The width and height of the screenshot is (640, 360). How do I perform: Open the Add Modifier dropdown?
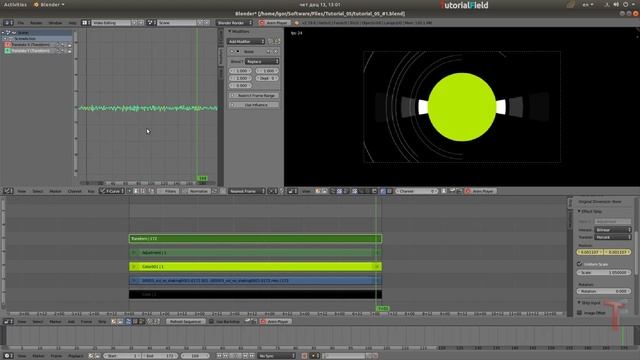[x=247, y=42]
